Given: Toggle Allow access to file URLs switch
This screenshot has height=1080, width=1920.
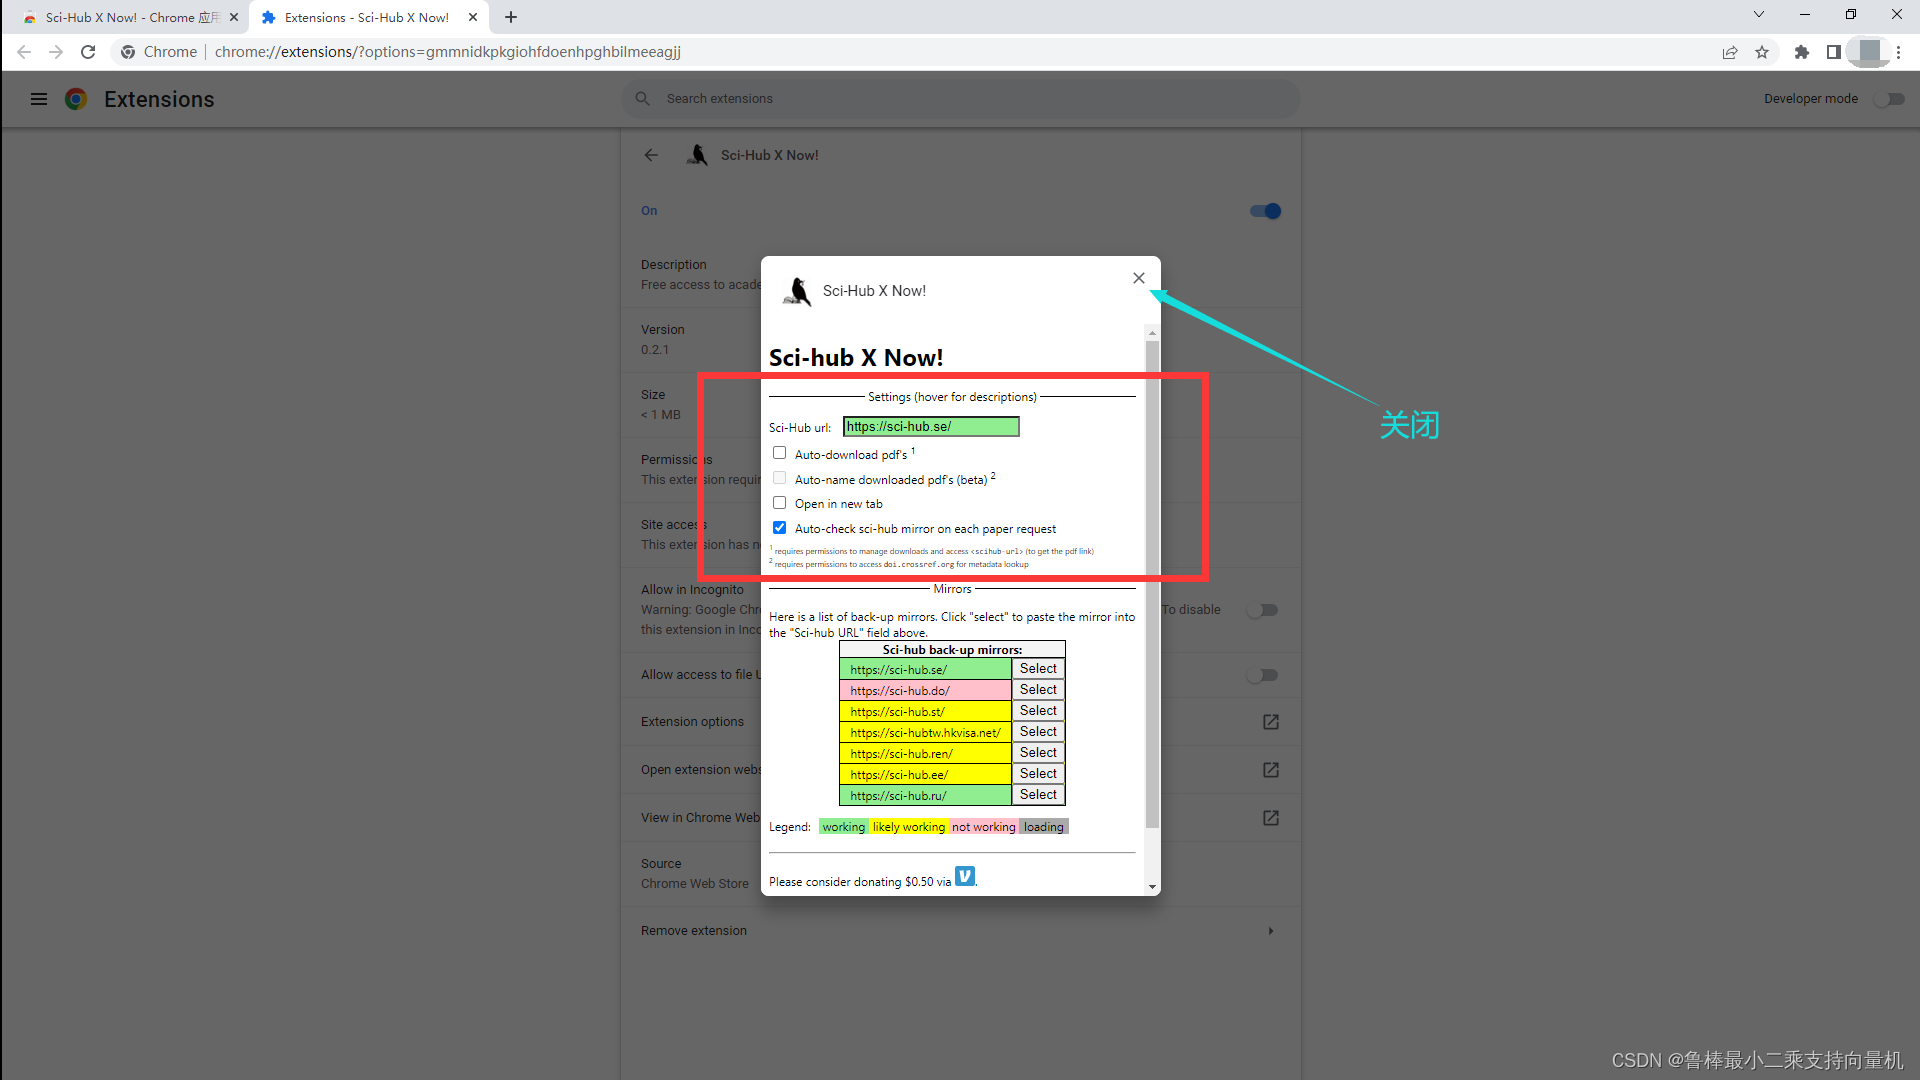Looking at the screenshot, I should coord(1263,675).
